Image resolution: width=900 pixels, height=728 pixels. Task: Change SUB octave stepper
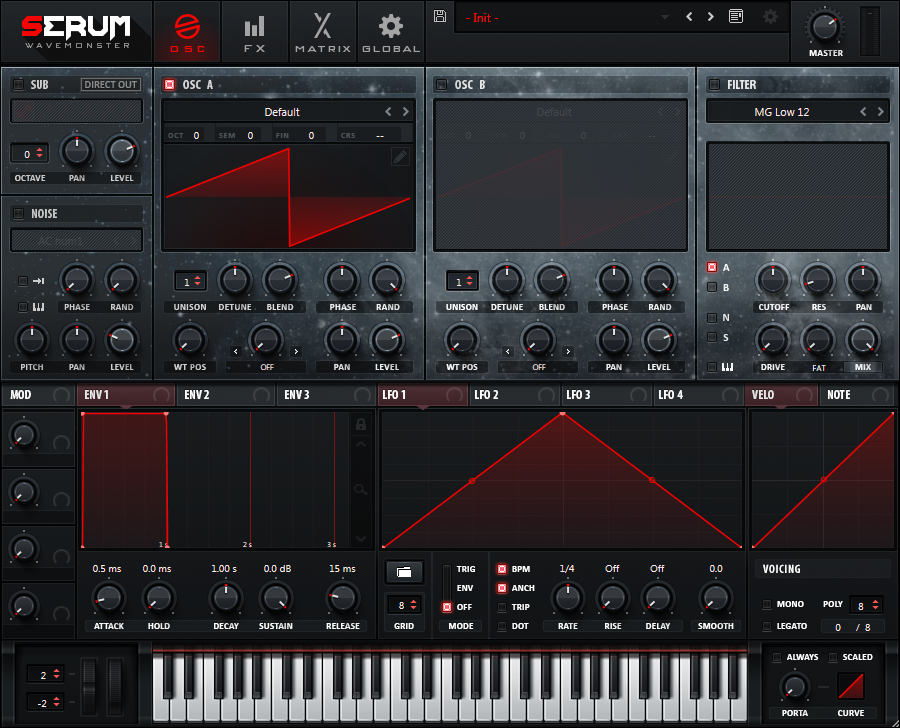pyautogui.click(x=30, y=153)
